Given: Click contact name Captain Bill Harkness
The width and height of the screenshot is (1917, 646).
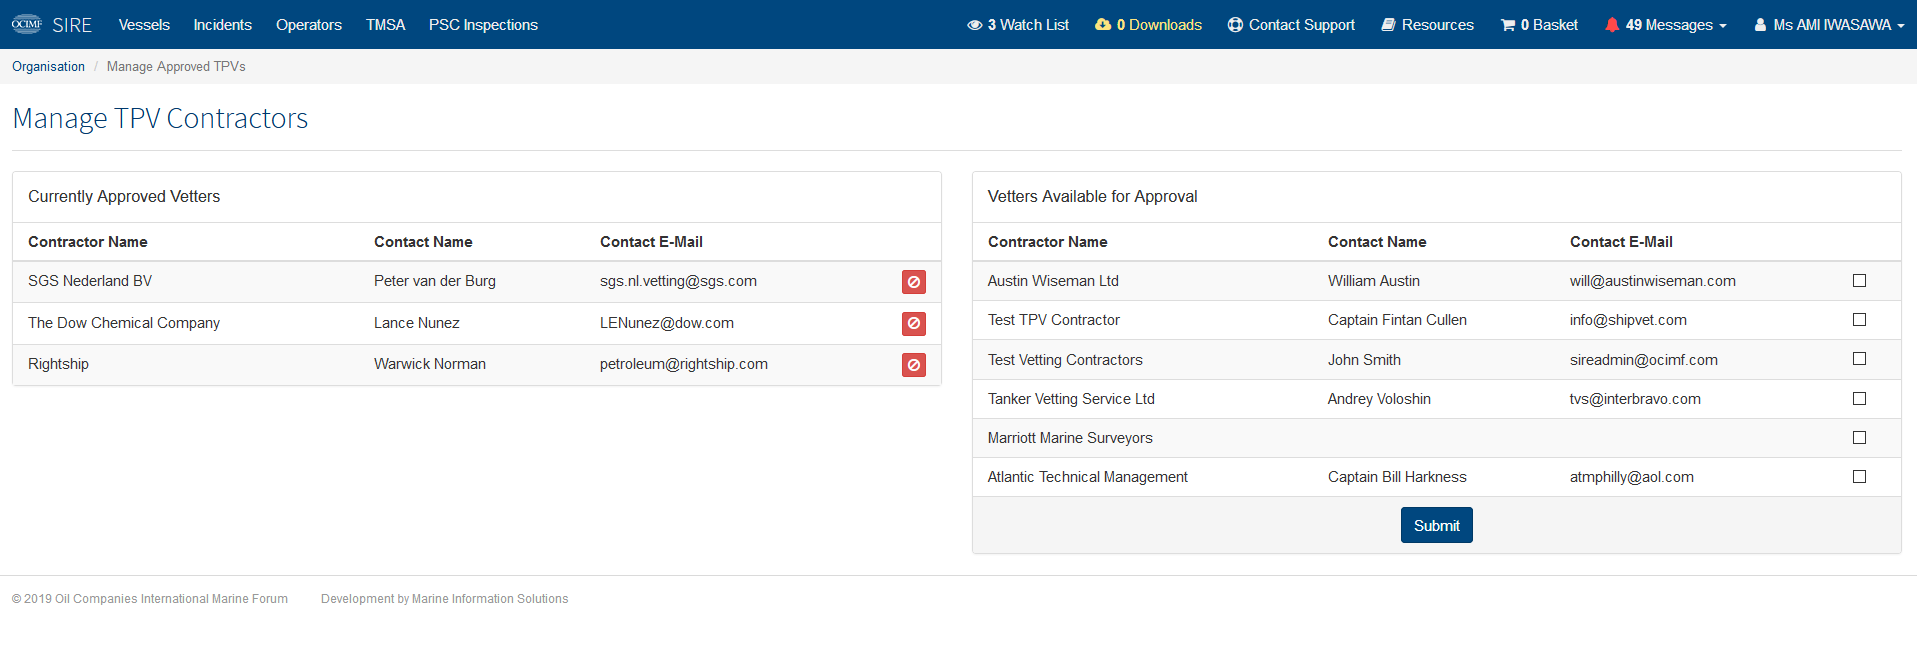Looking at the screenshot, I should click(x=1397, y=477).
